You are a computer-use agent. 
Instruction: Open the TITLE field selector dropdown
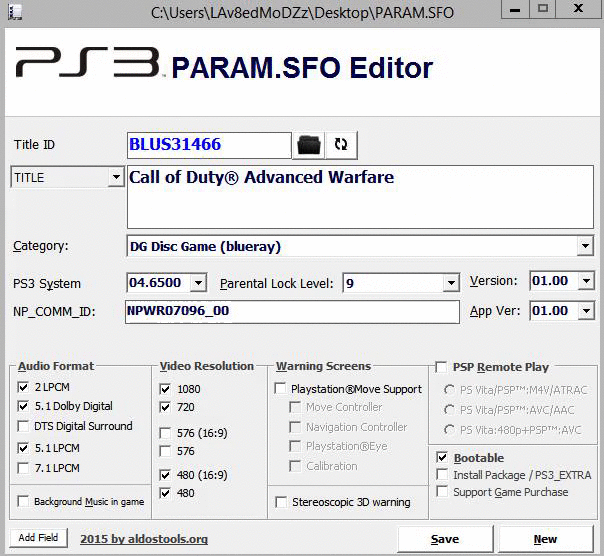click(116, 177)
